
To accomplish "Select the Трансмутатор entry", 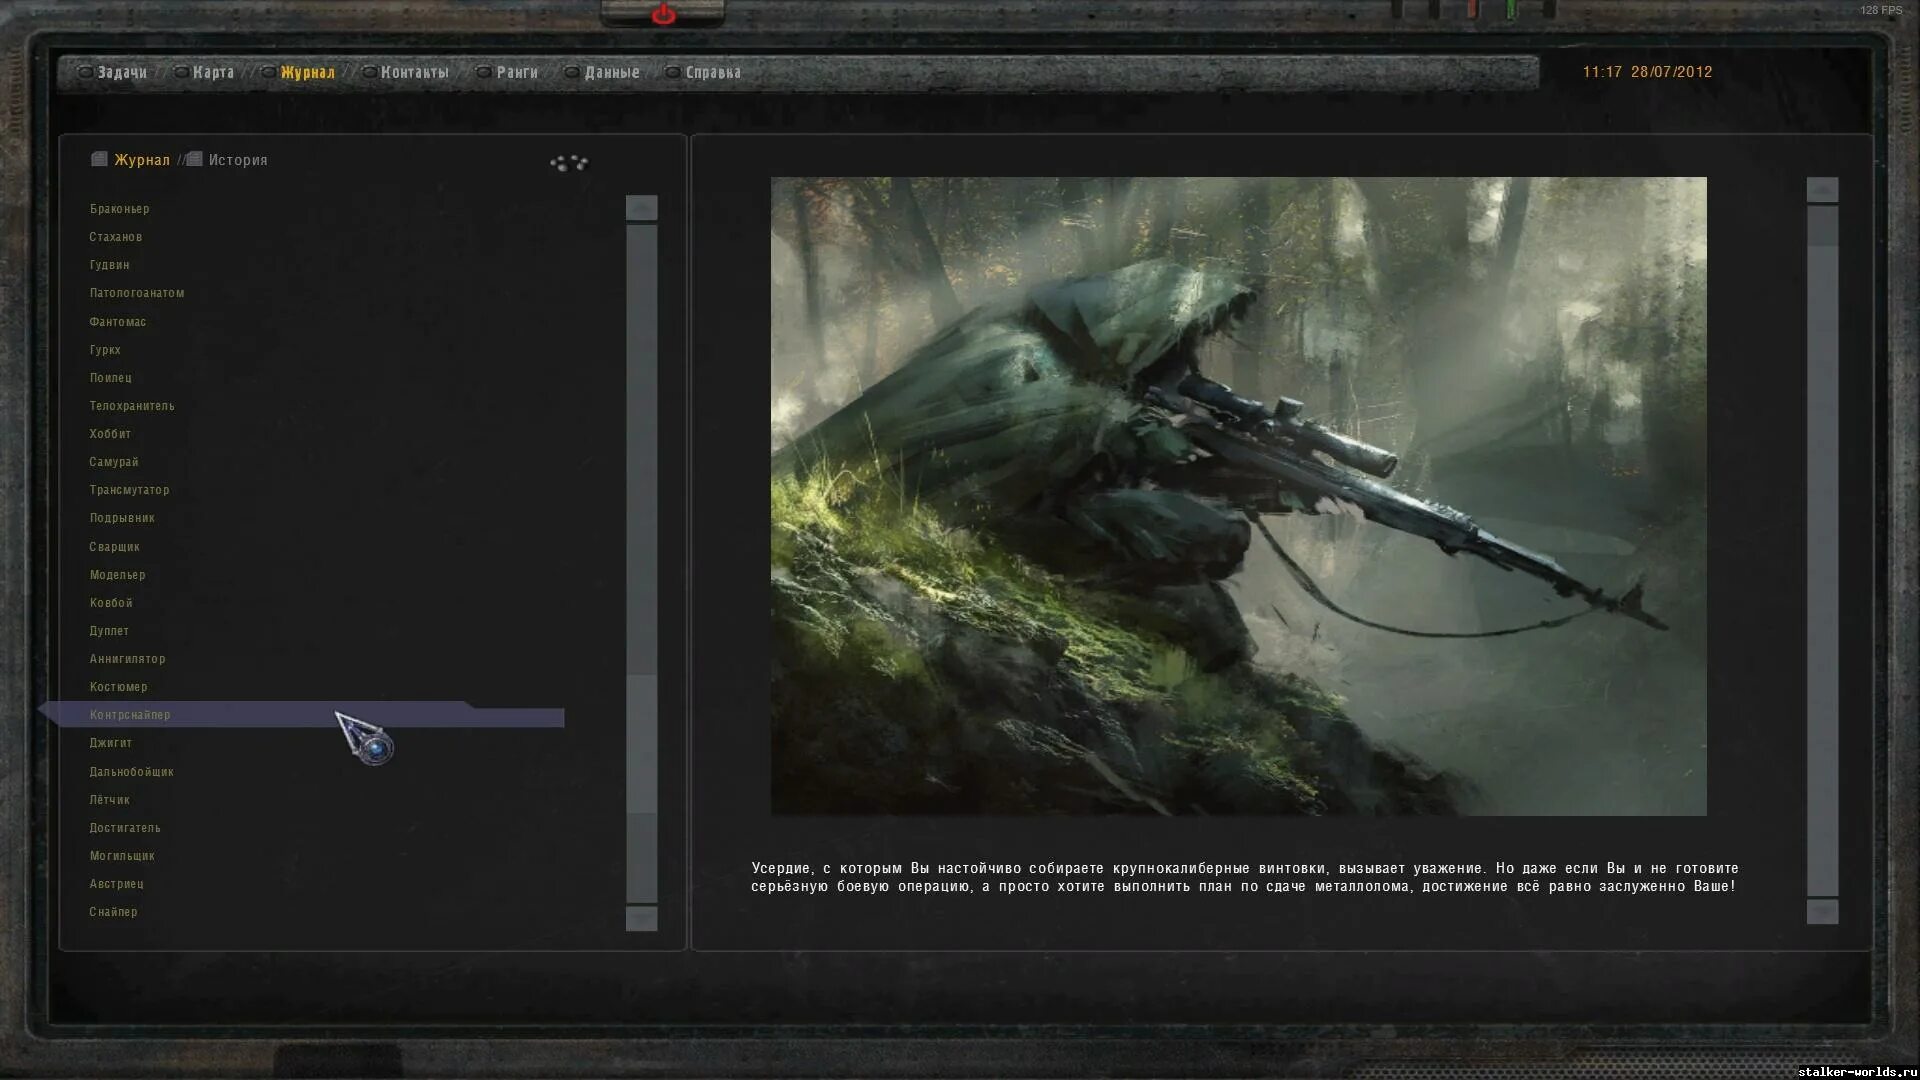I will click(x=130, y=490).
